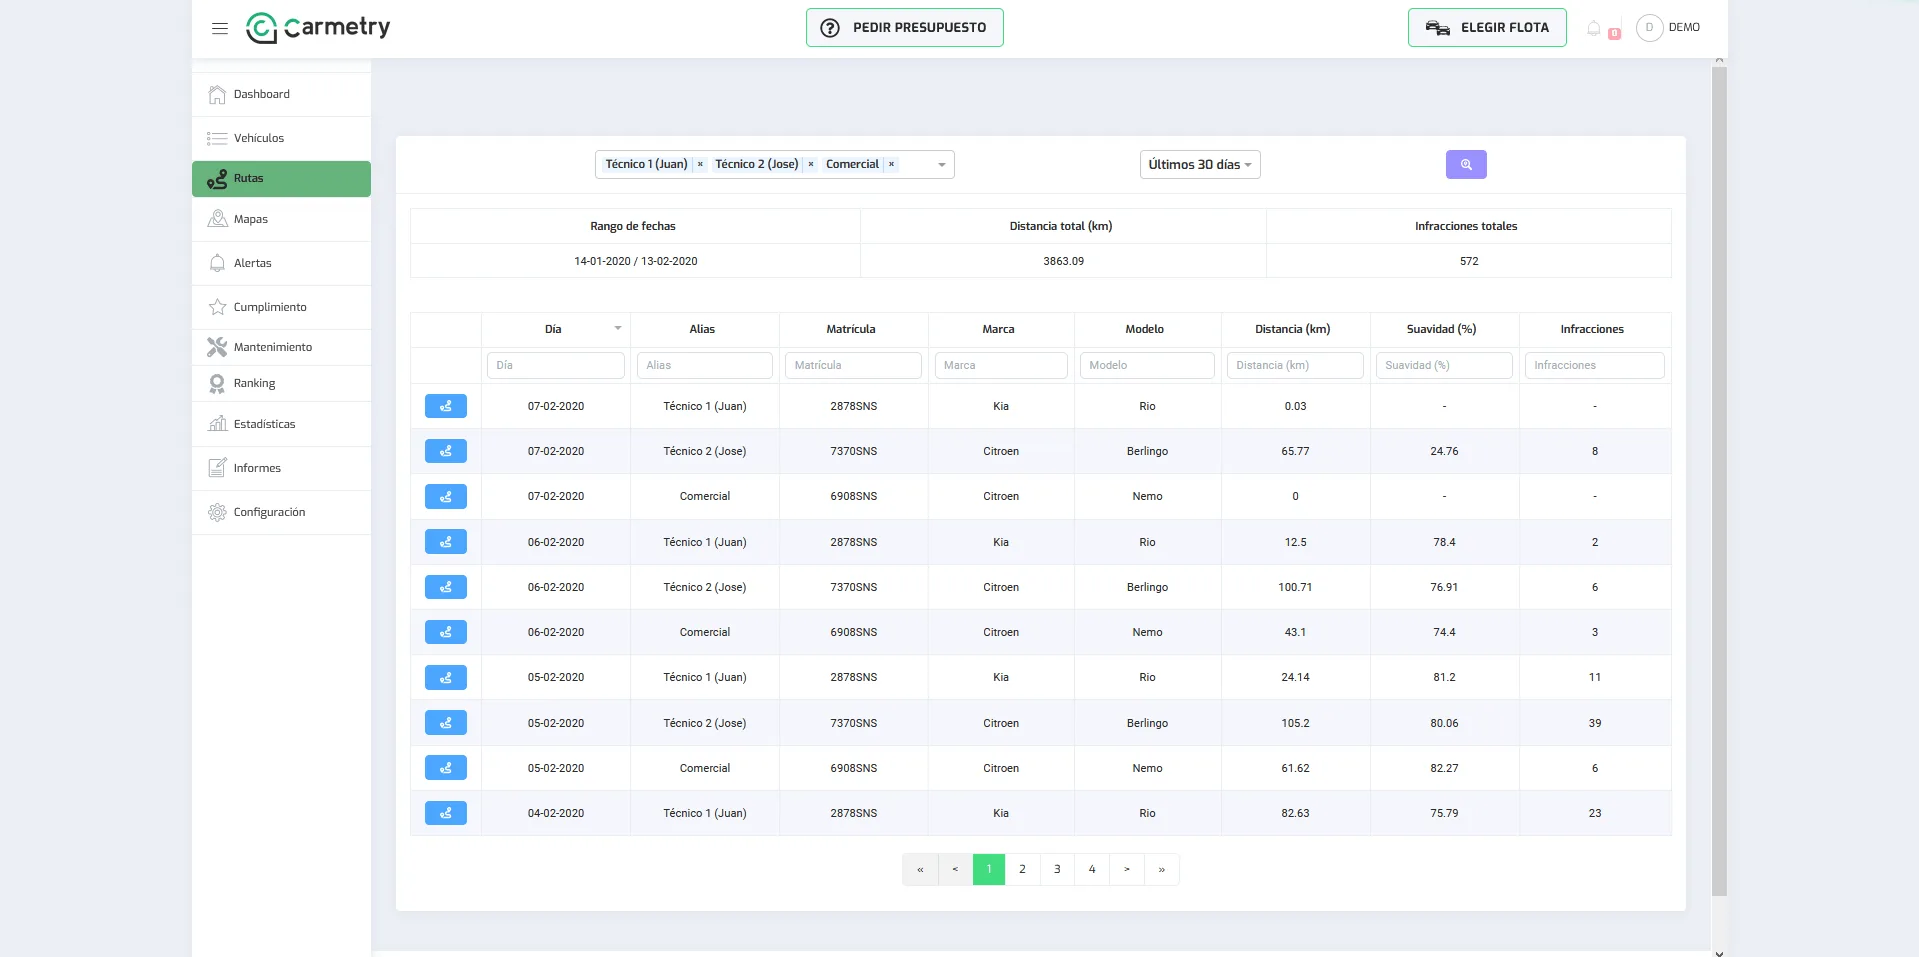The width and height of the screenshot is (1919, 957).
Task: Open route for Técnico 2 (Jose) 05-02-2020
Action: 446,723
